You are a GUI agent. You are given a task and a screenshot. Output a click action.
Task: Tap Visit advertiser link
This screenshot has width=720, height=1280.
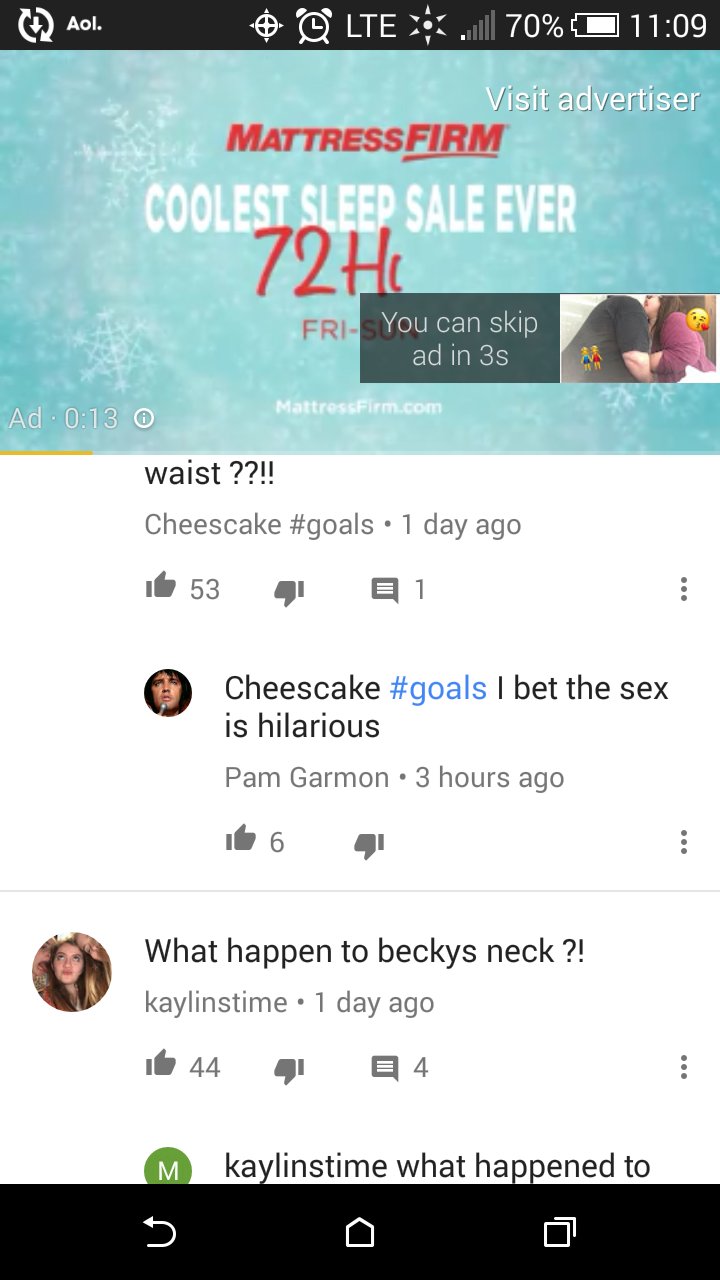coord(592,99)
